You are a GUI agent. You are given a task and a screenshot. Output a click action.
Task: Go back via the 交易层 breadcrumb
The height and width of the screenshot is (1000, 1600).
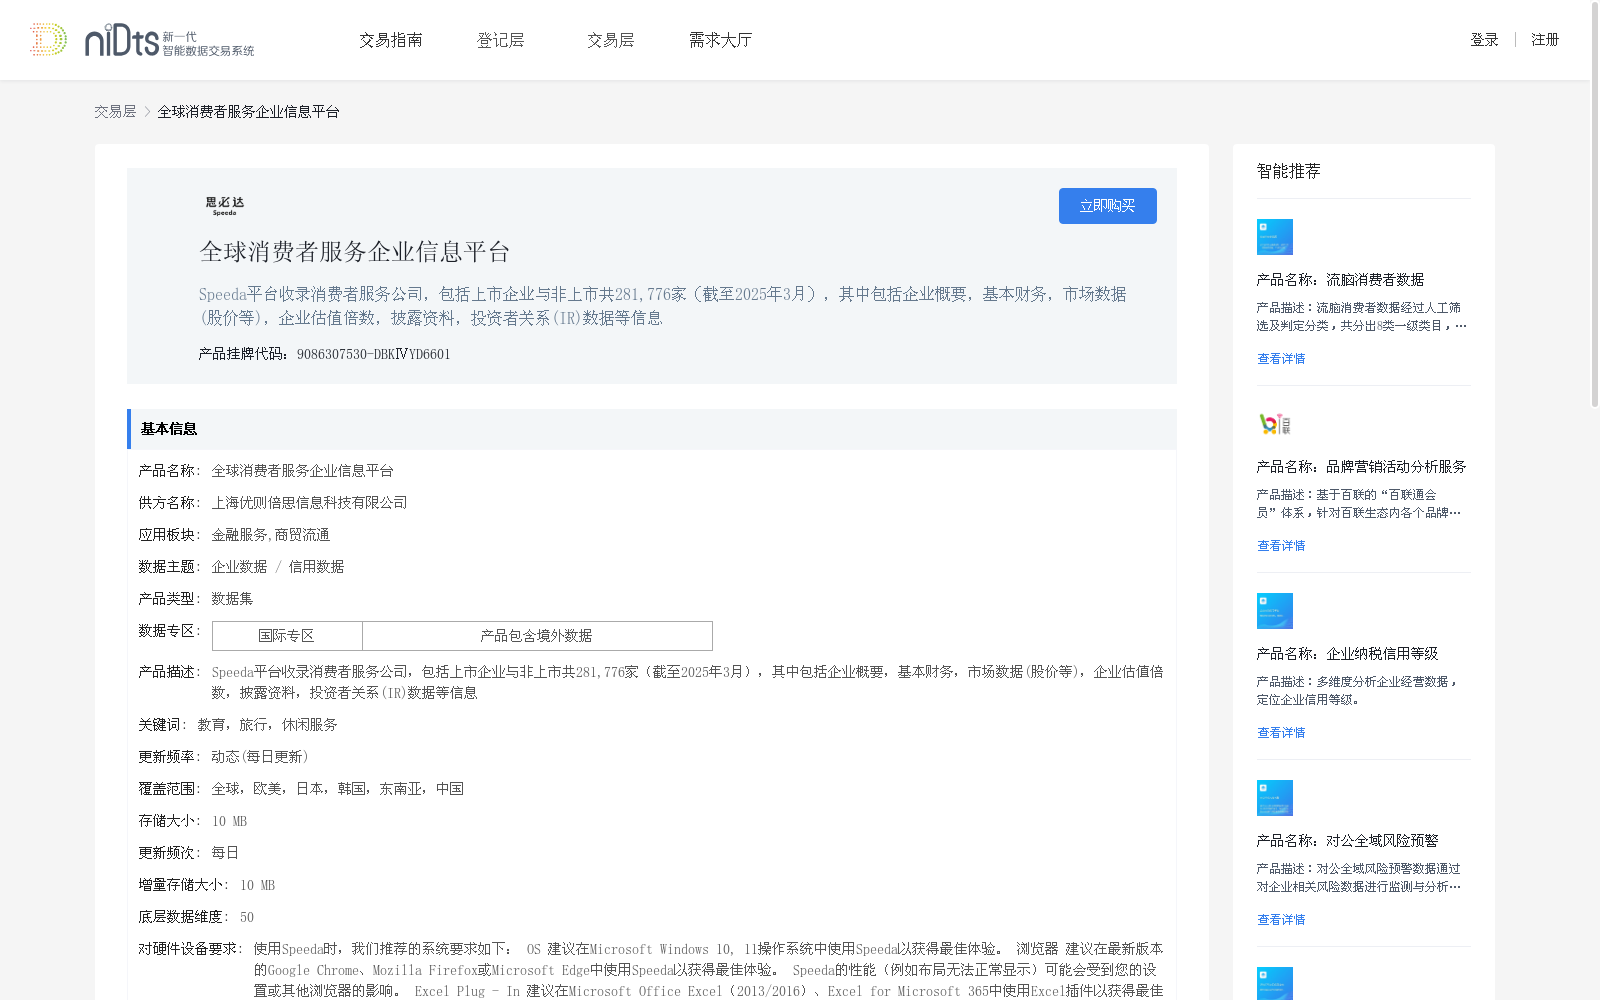pyautogui.click(x=115, y=112)
